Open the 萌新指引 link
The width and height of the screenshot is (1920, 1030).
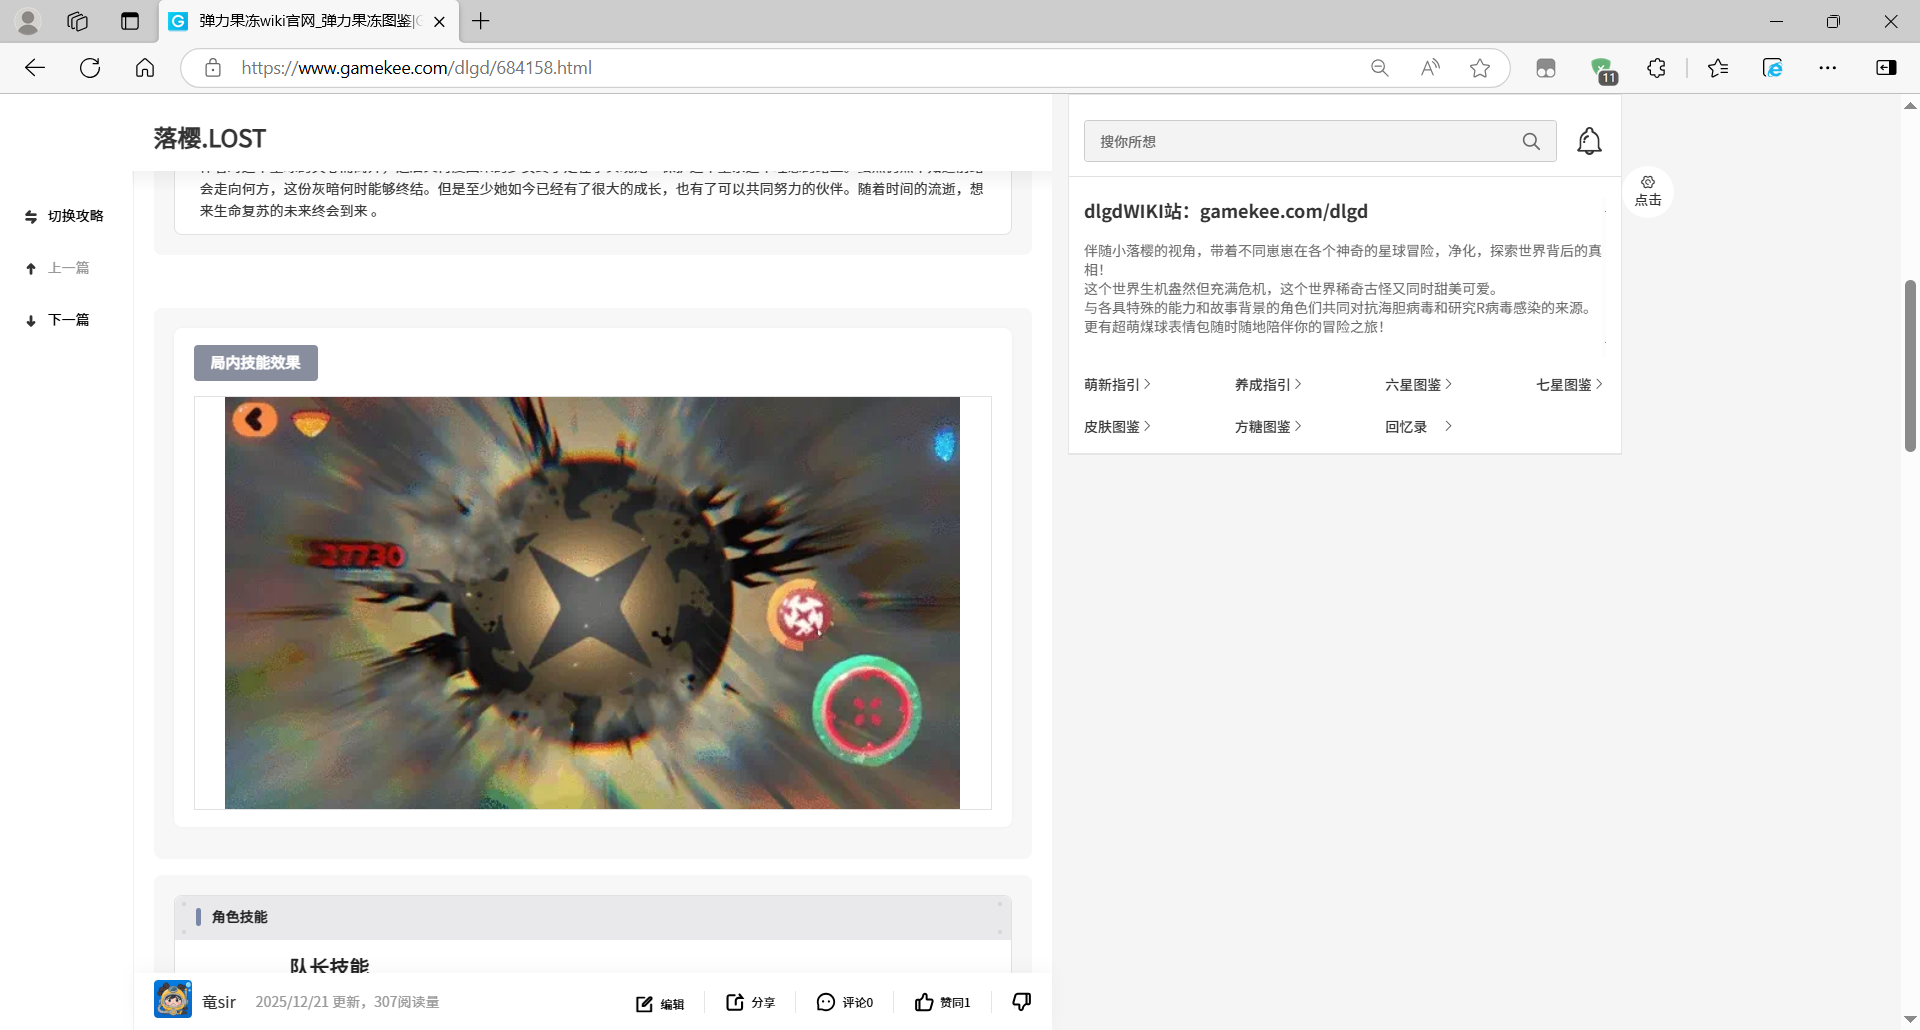point(1117,385)
